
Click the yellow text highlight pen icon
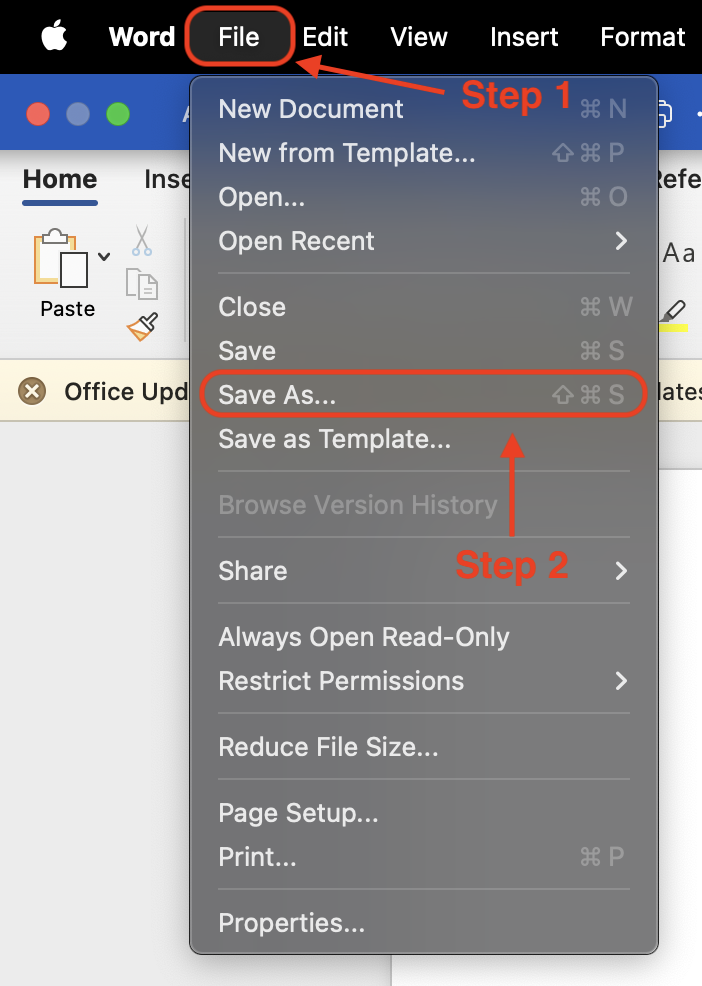click(x=674, y=313)
